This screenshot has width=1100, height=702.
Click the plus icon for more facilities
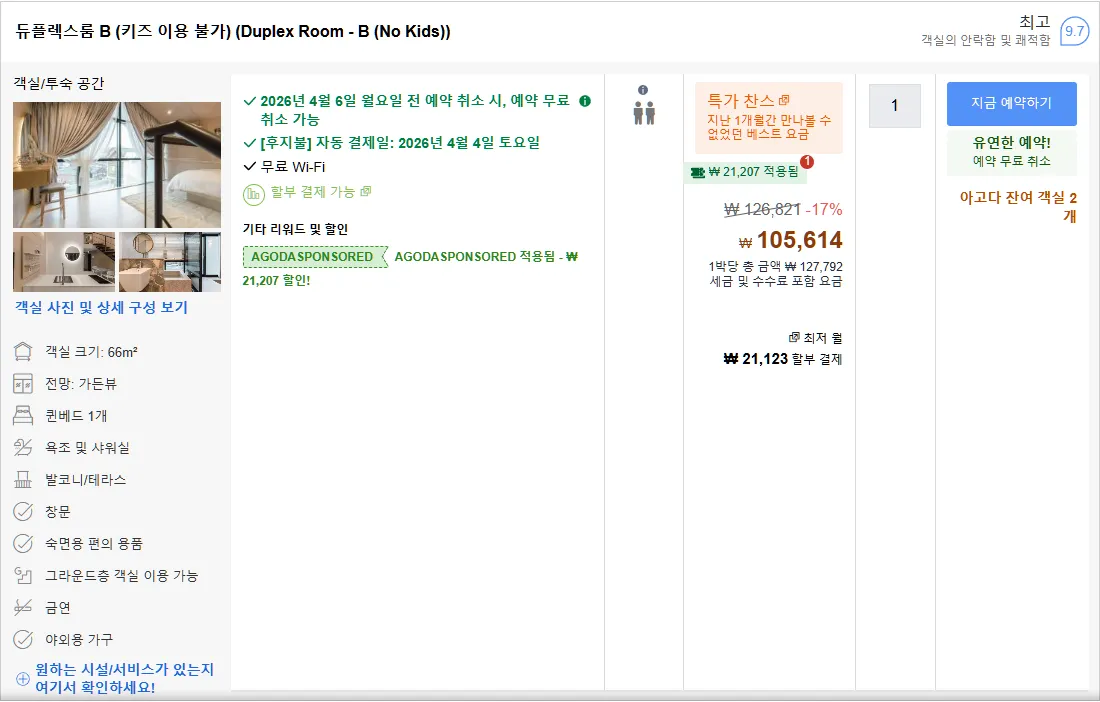(x=22, y=679)
